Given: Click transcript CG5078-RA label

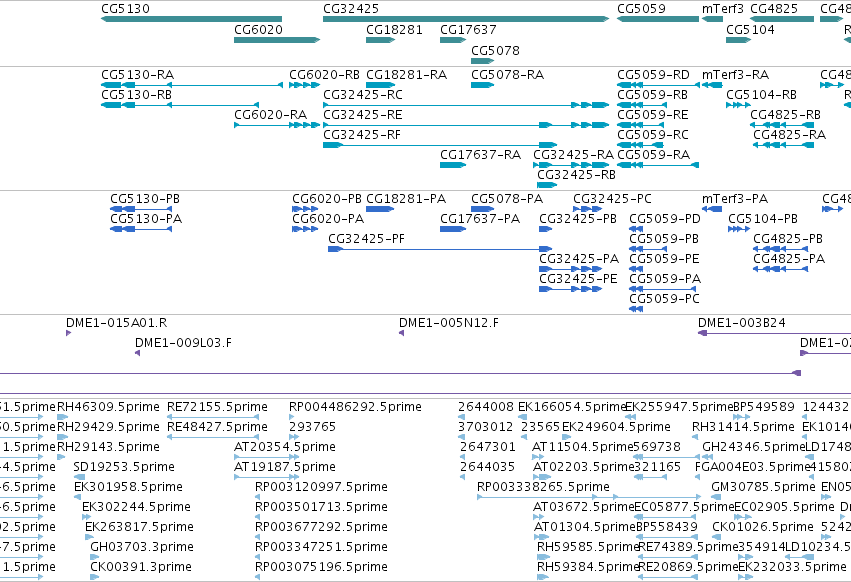Looking at the screenshot, I should (x=507, y=75).
